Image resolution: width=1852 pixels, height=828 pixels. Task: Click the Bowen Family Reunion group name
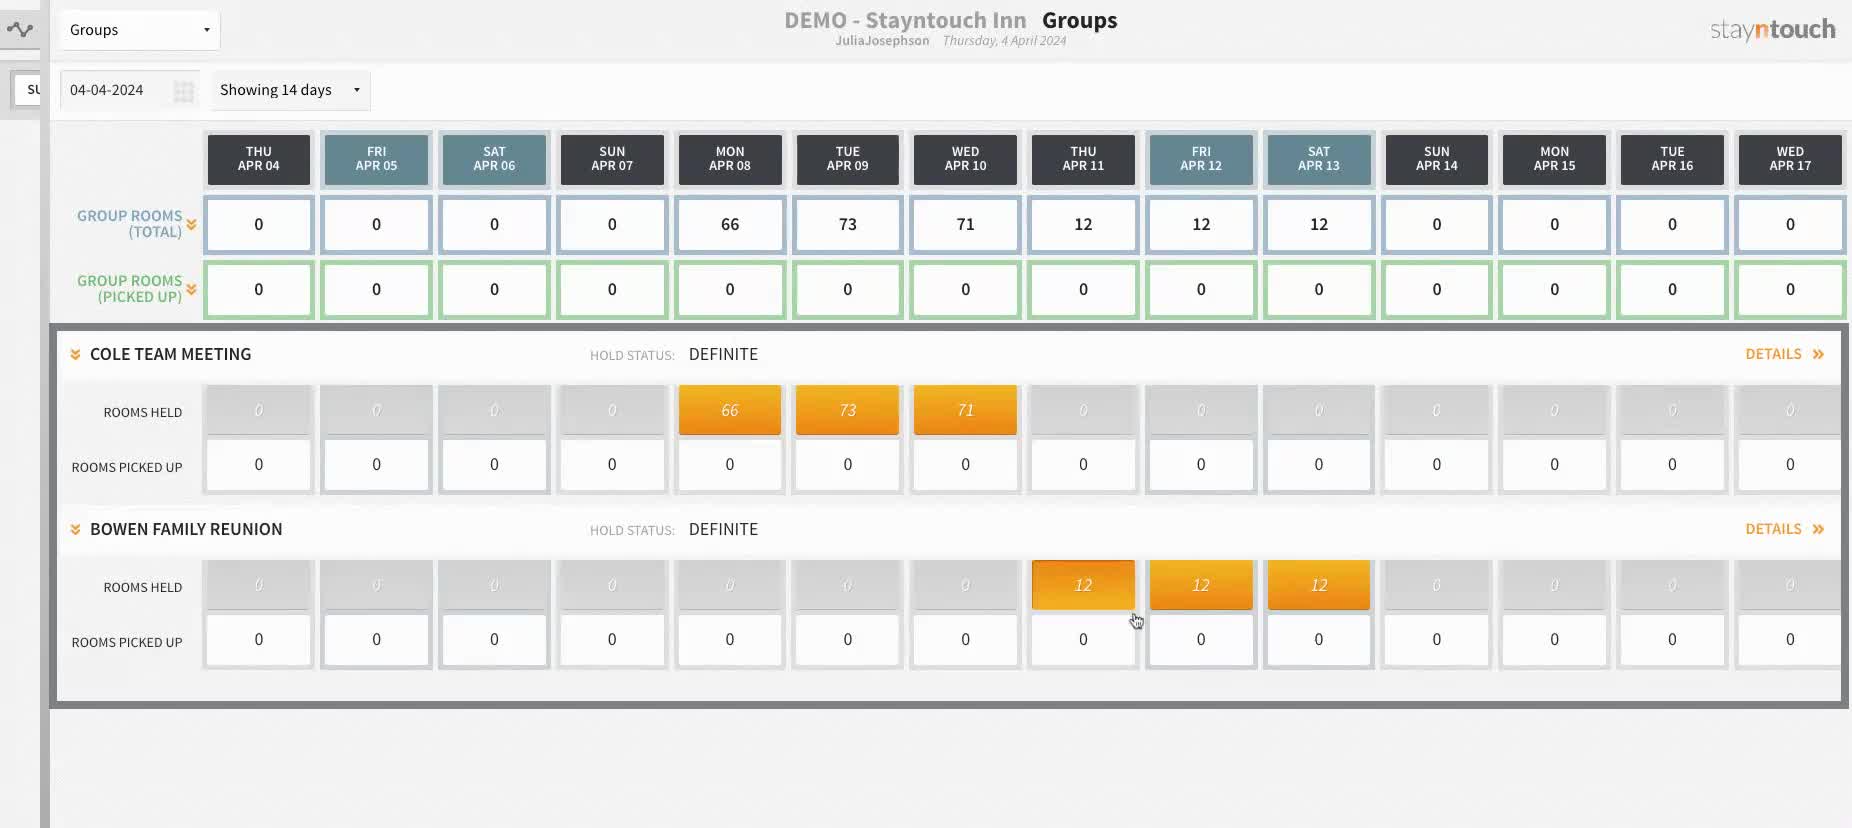click(186, 529)
